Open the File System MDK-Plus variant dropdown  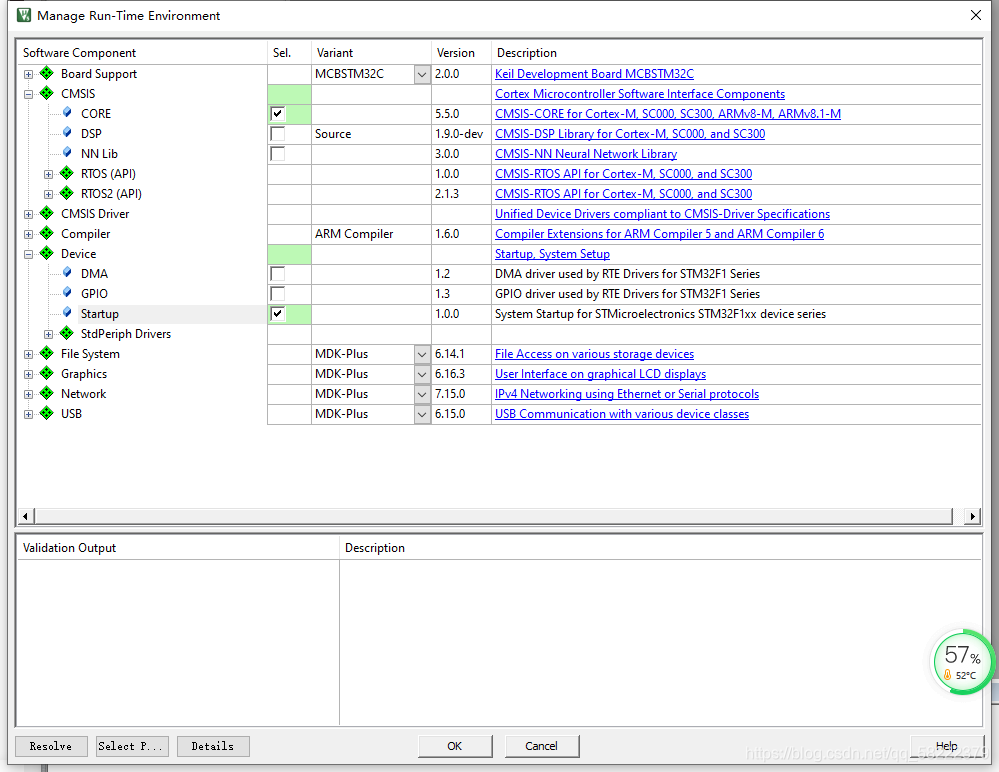422,354
